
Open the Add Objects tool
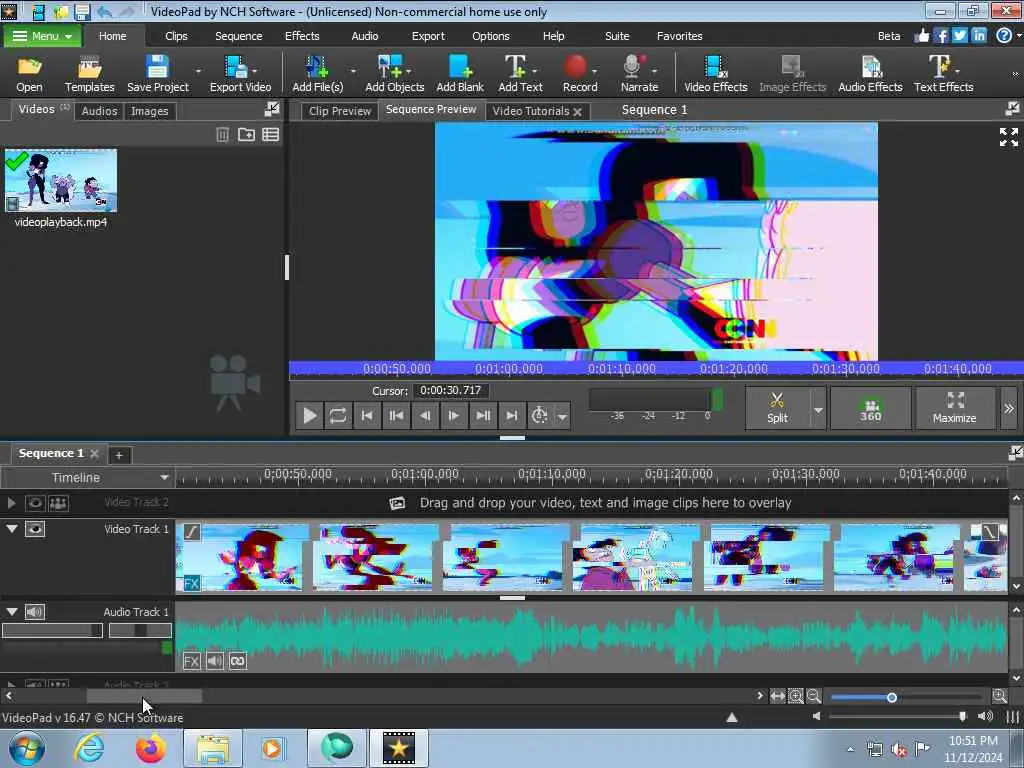click(394, 74)
